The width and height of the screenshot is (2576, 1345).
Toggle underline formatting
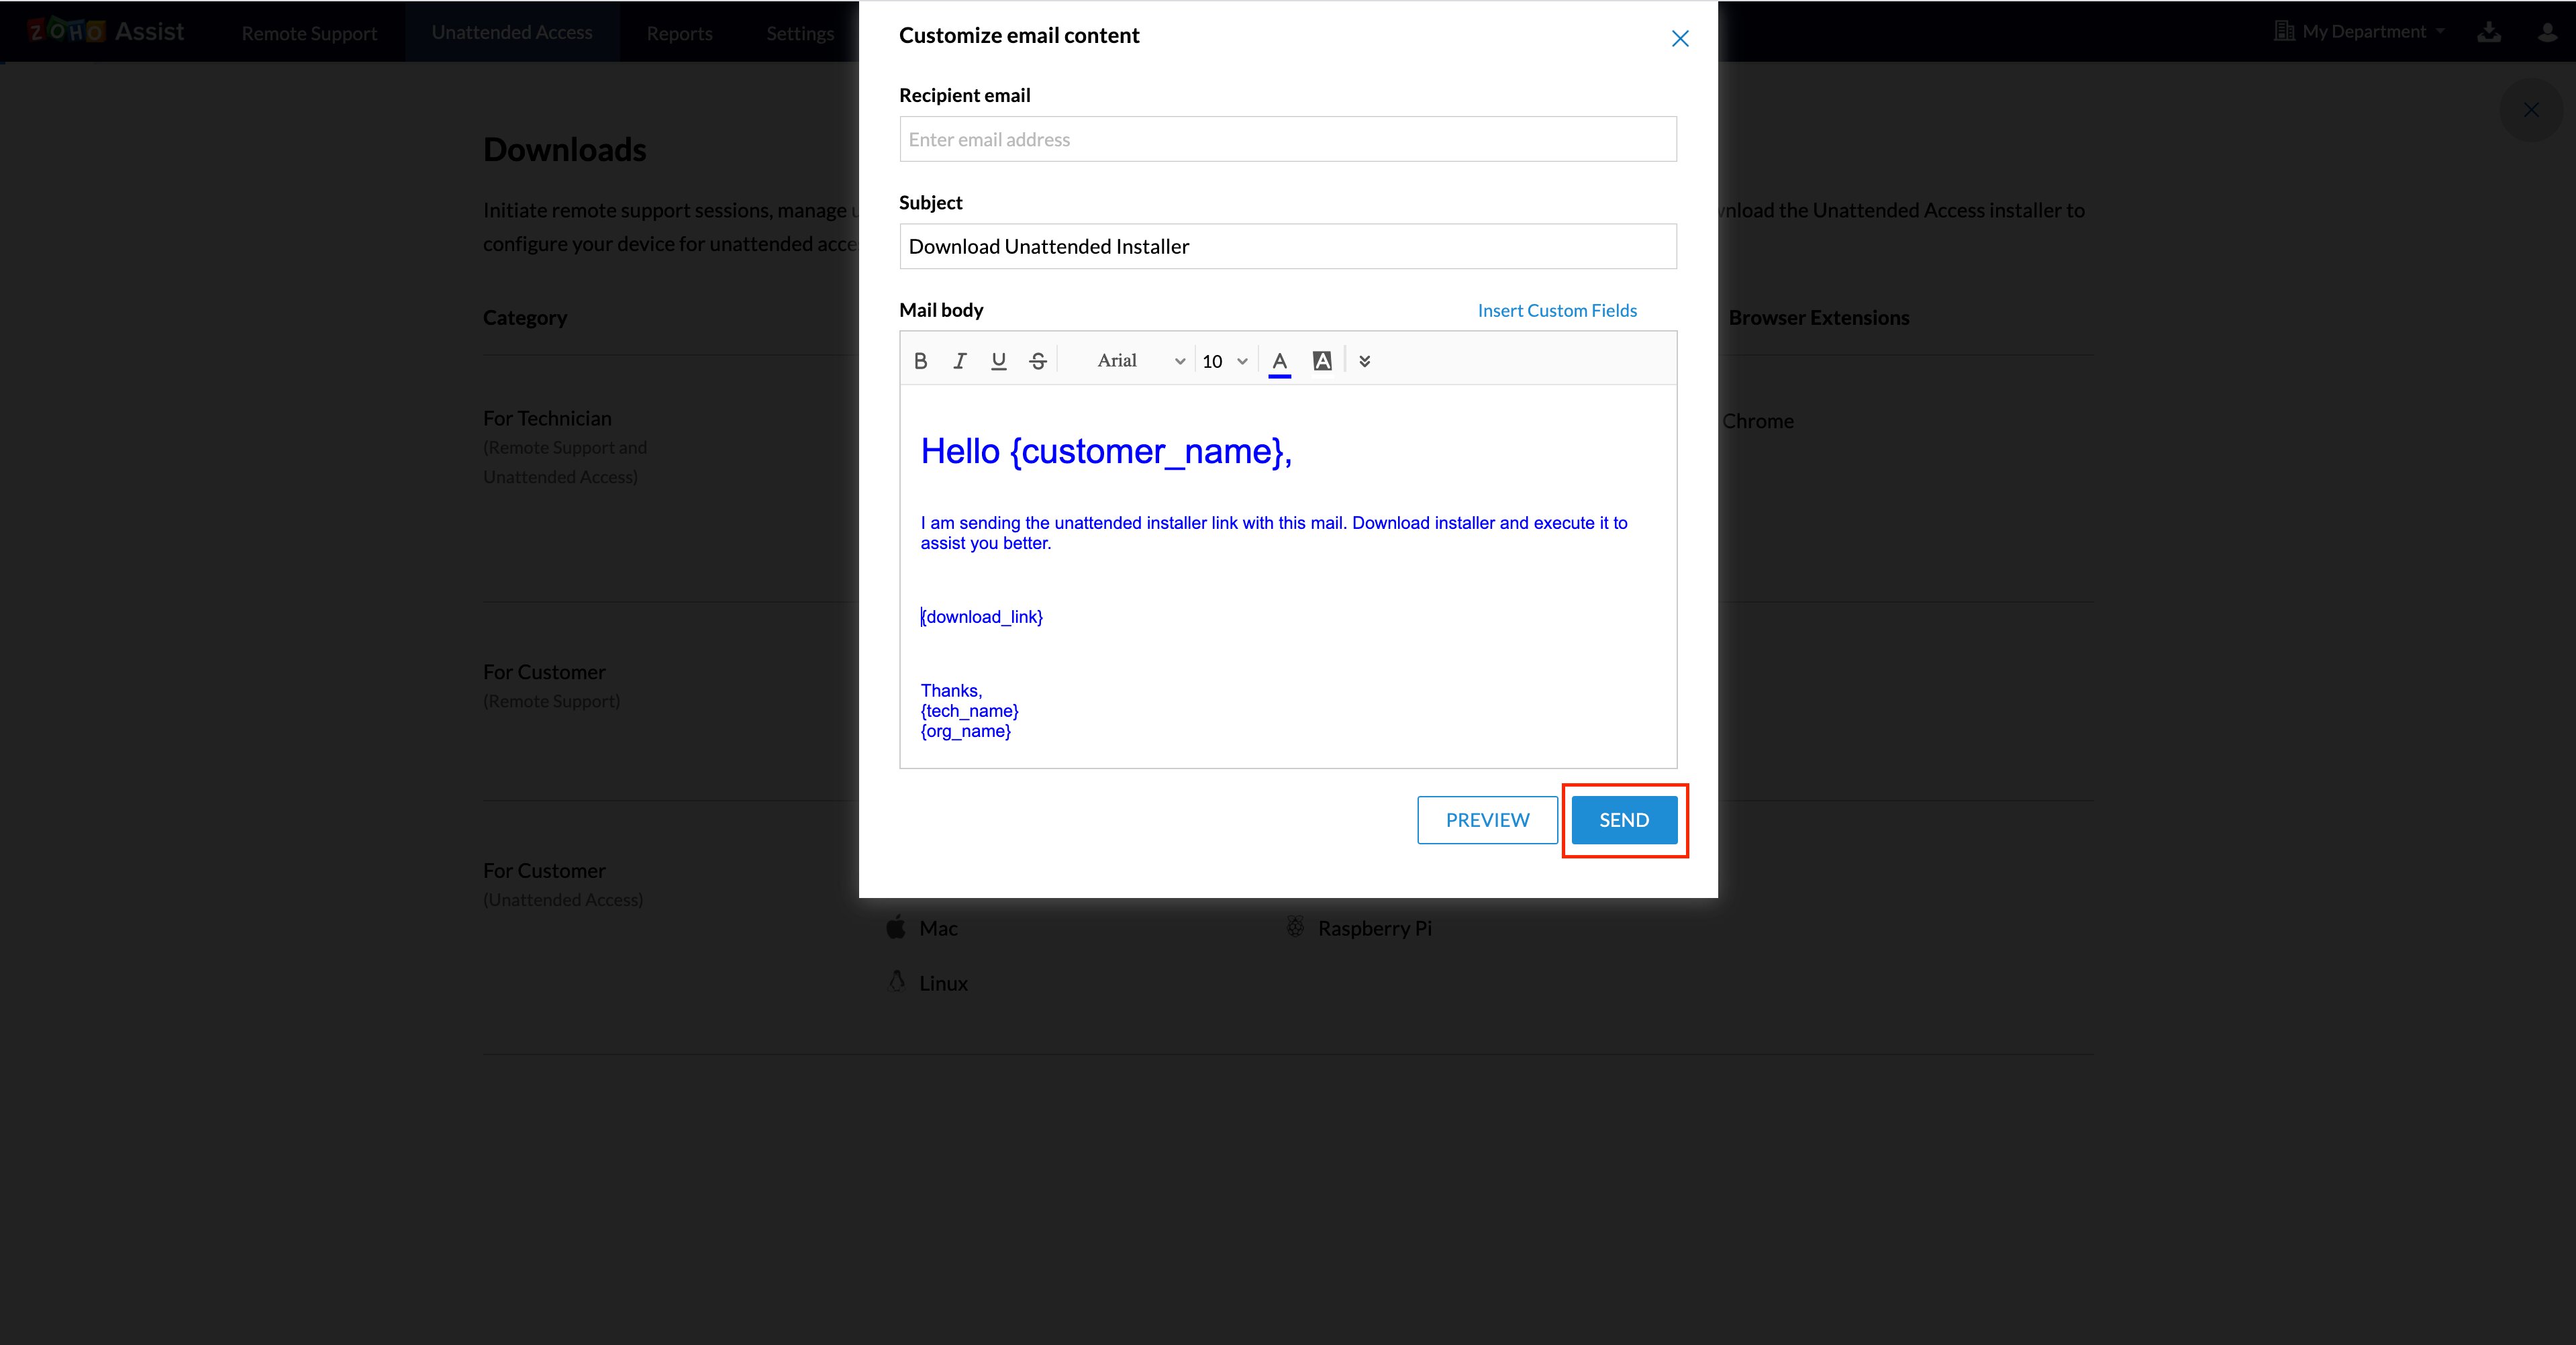click(x=998, y=361)
